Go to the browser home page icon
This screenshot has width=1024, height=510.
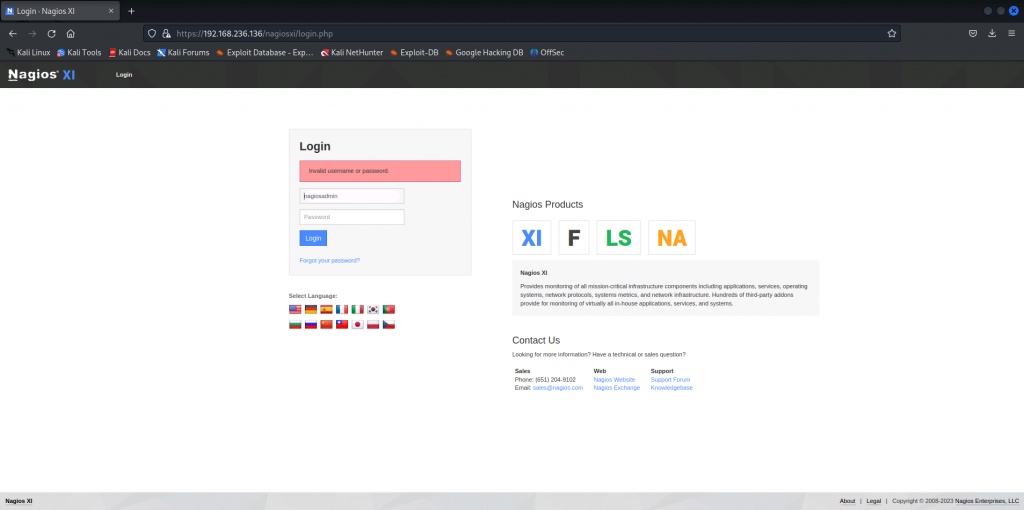tap(71, 33)
